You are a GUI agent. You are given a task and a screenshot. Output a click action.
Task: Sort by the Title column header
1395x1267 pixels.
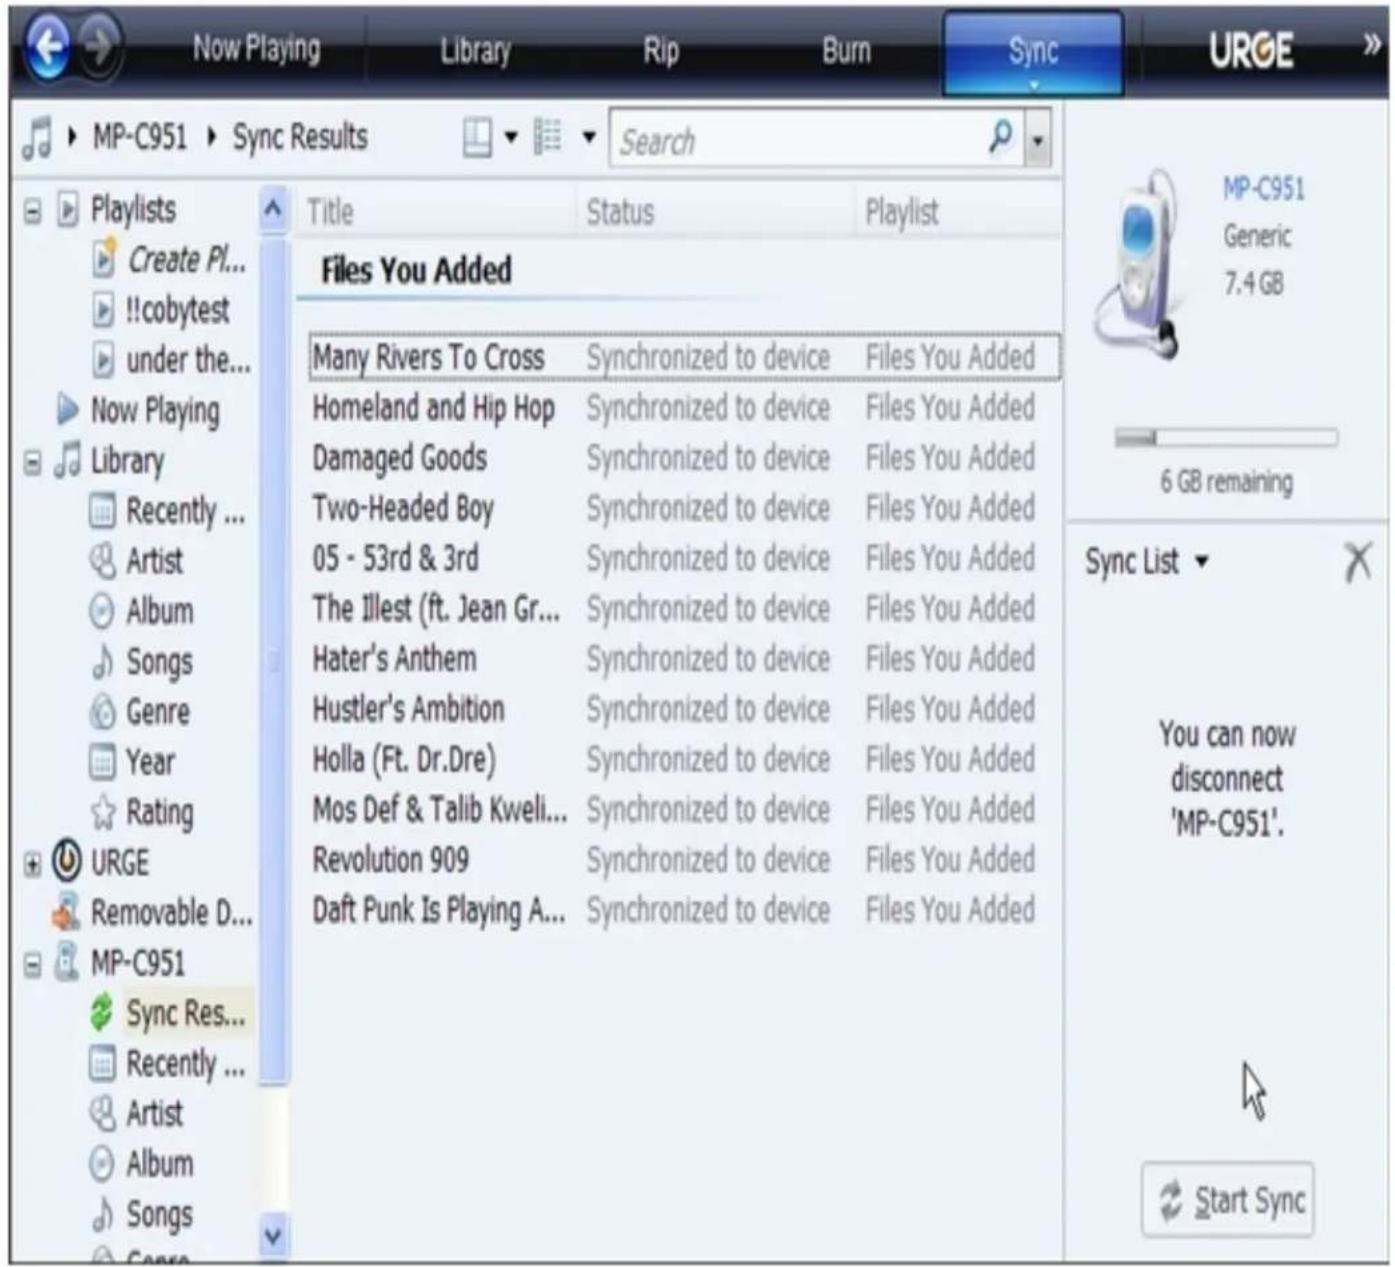point(437,212)
